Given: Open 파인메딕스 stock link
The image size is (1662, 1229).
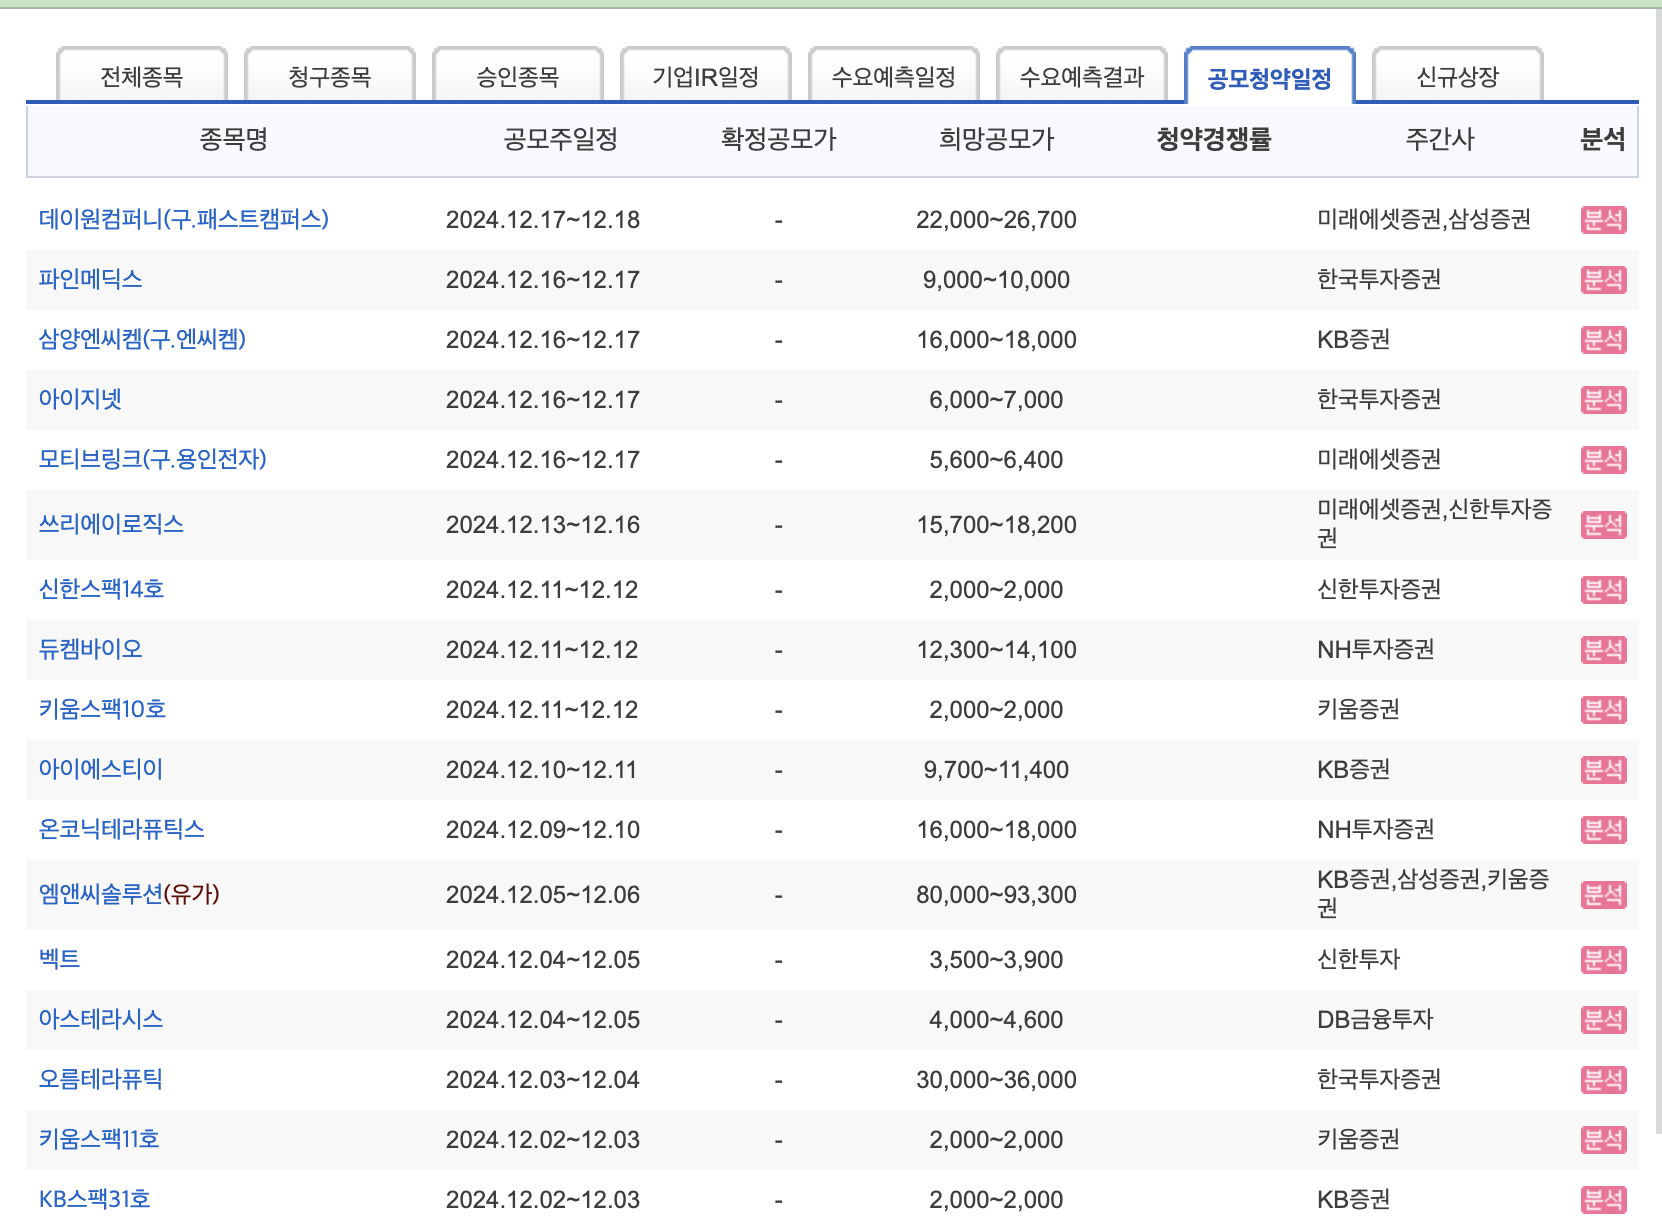Looking at the screenshot, I should [91, 279].
